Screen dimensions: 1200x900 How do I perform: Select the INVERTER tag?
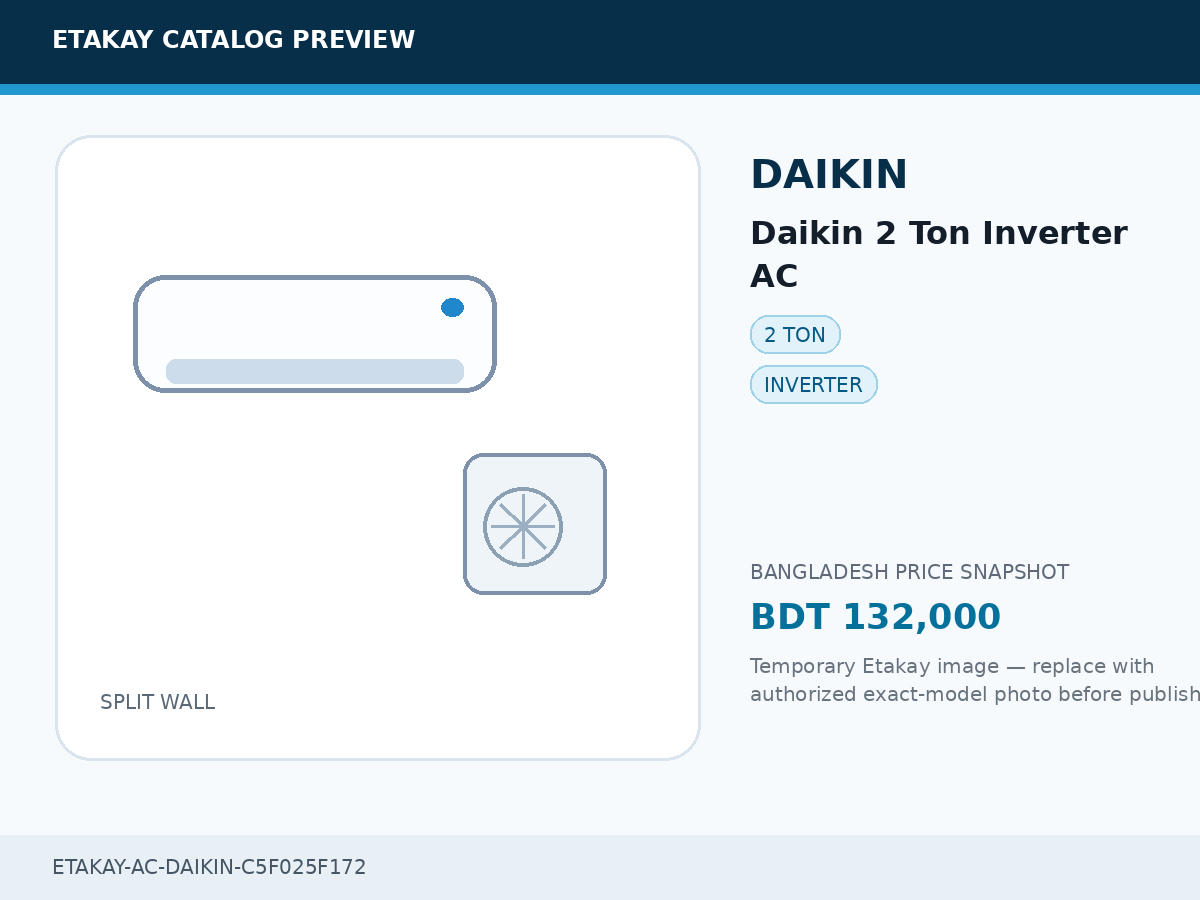click(x=813, y=385)
